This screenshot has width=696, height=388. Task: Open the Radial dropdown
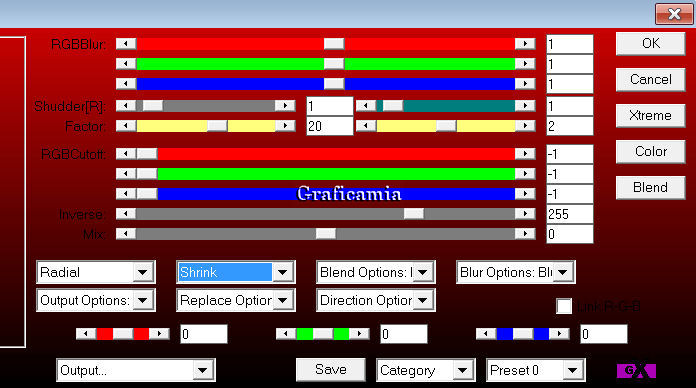(x=96, y=272)
